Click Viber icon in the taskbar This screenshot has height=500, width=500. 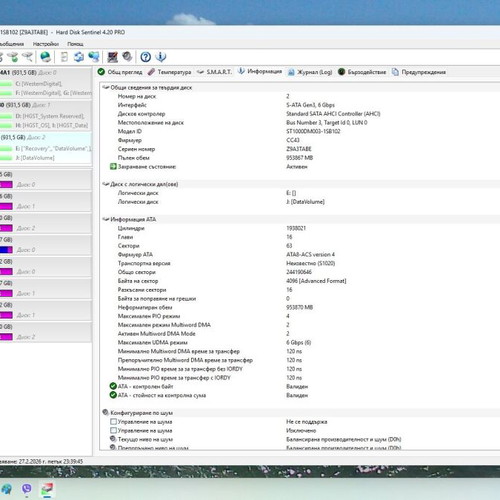click(x=27, y=489)
